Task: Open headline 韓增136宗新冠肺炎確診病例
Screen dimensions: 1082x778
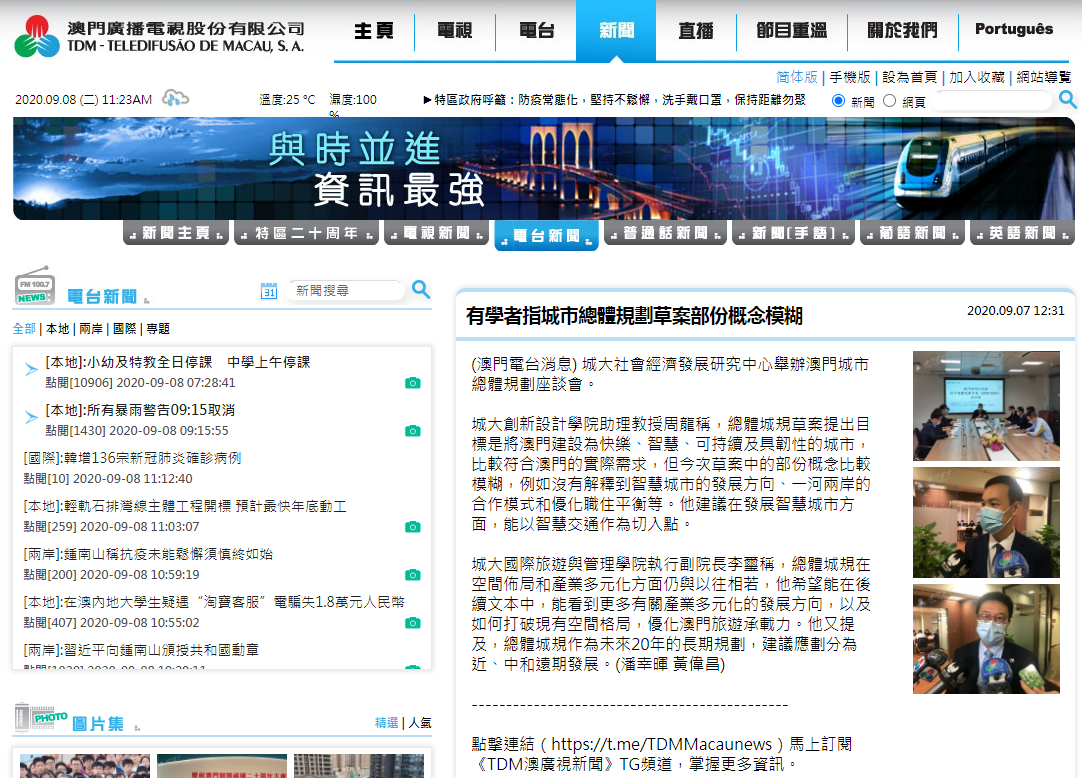Action: tap(132, 458)
